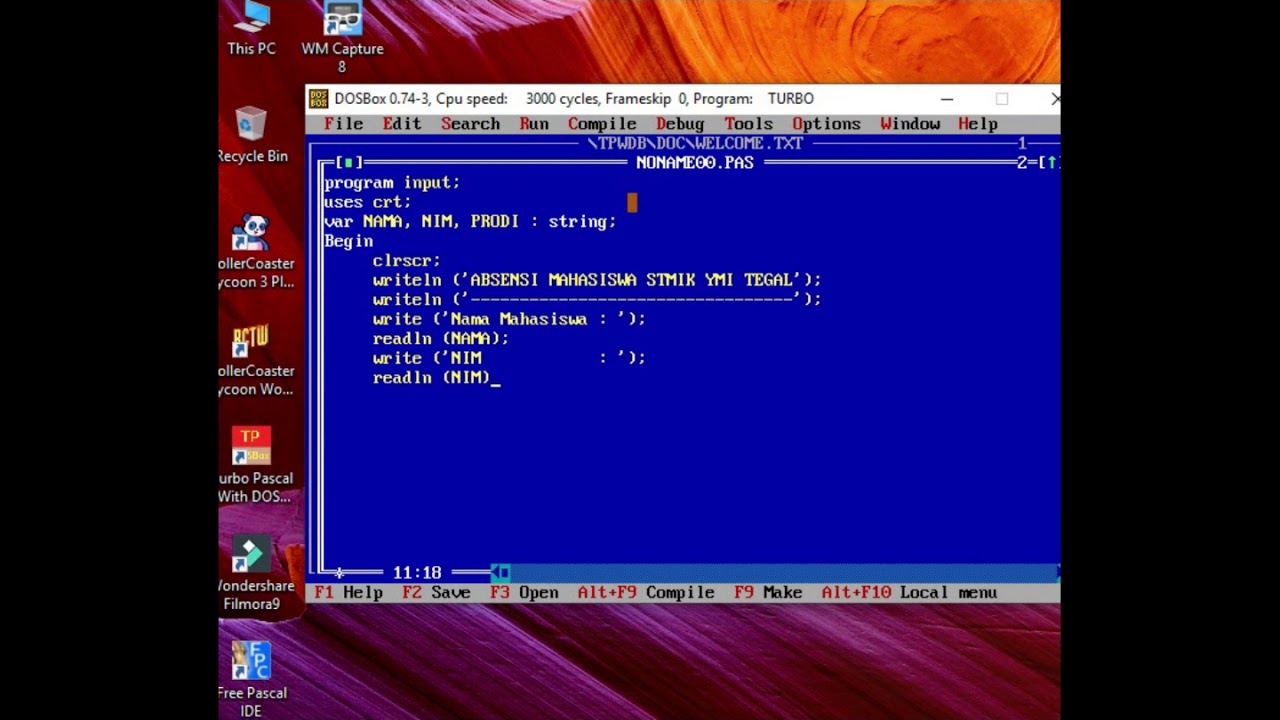
Task: Click Alt+F9 Compile in status bar
Action: click(646, 593)
